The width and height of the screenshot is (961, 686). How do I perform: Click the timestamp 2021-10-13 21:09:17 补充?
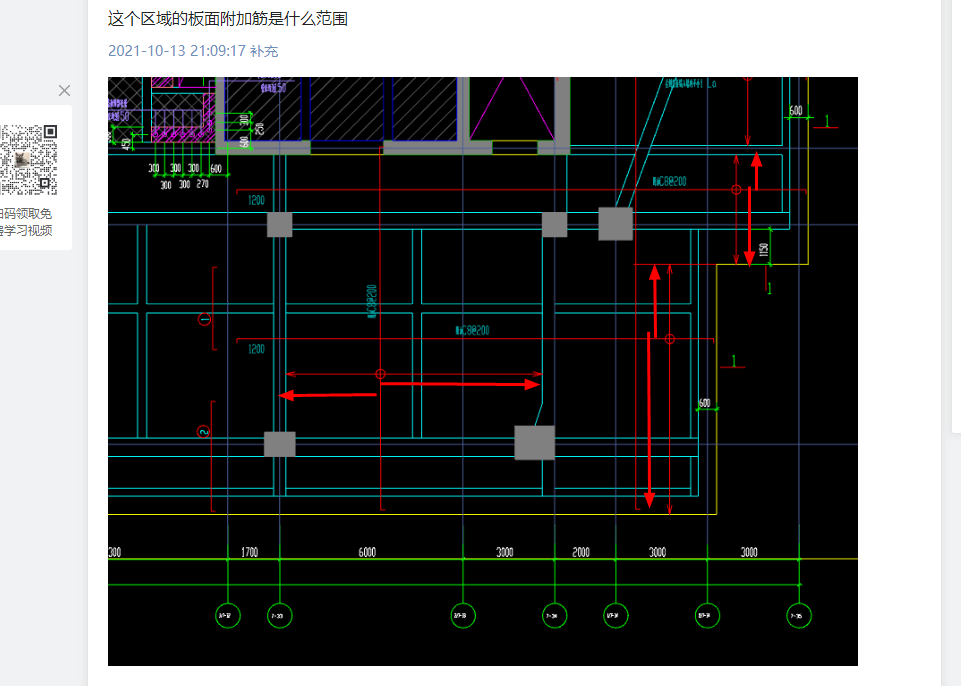coord(193,51)
